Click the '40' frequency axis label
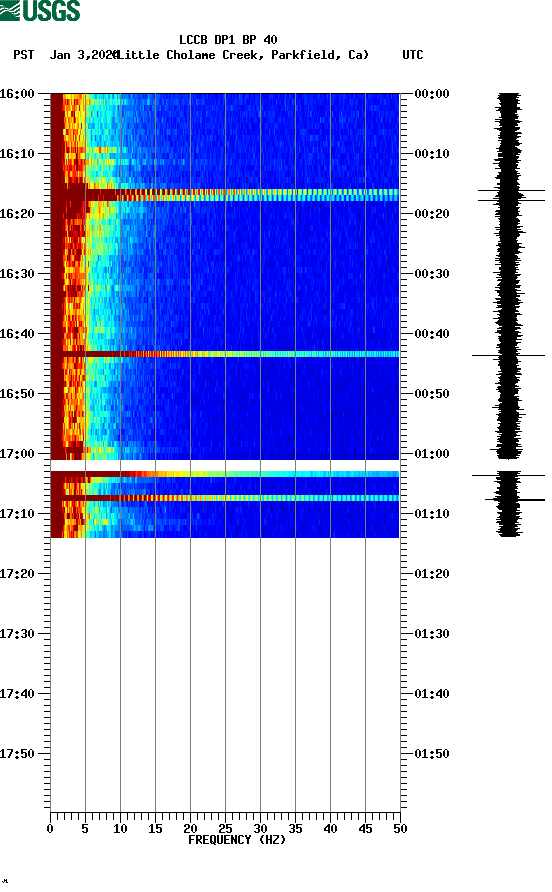 click(330, 829)
